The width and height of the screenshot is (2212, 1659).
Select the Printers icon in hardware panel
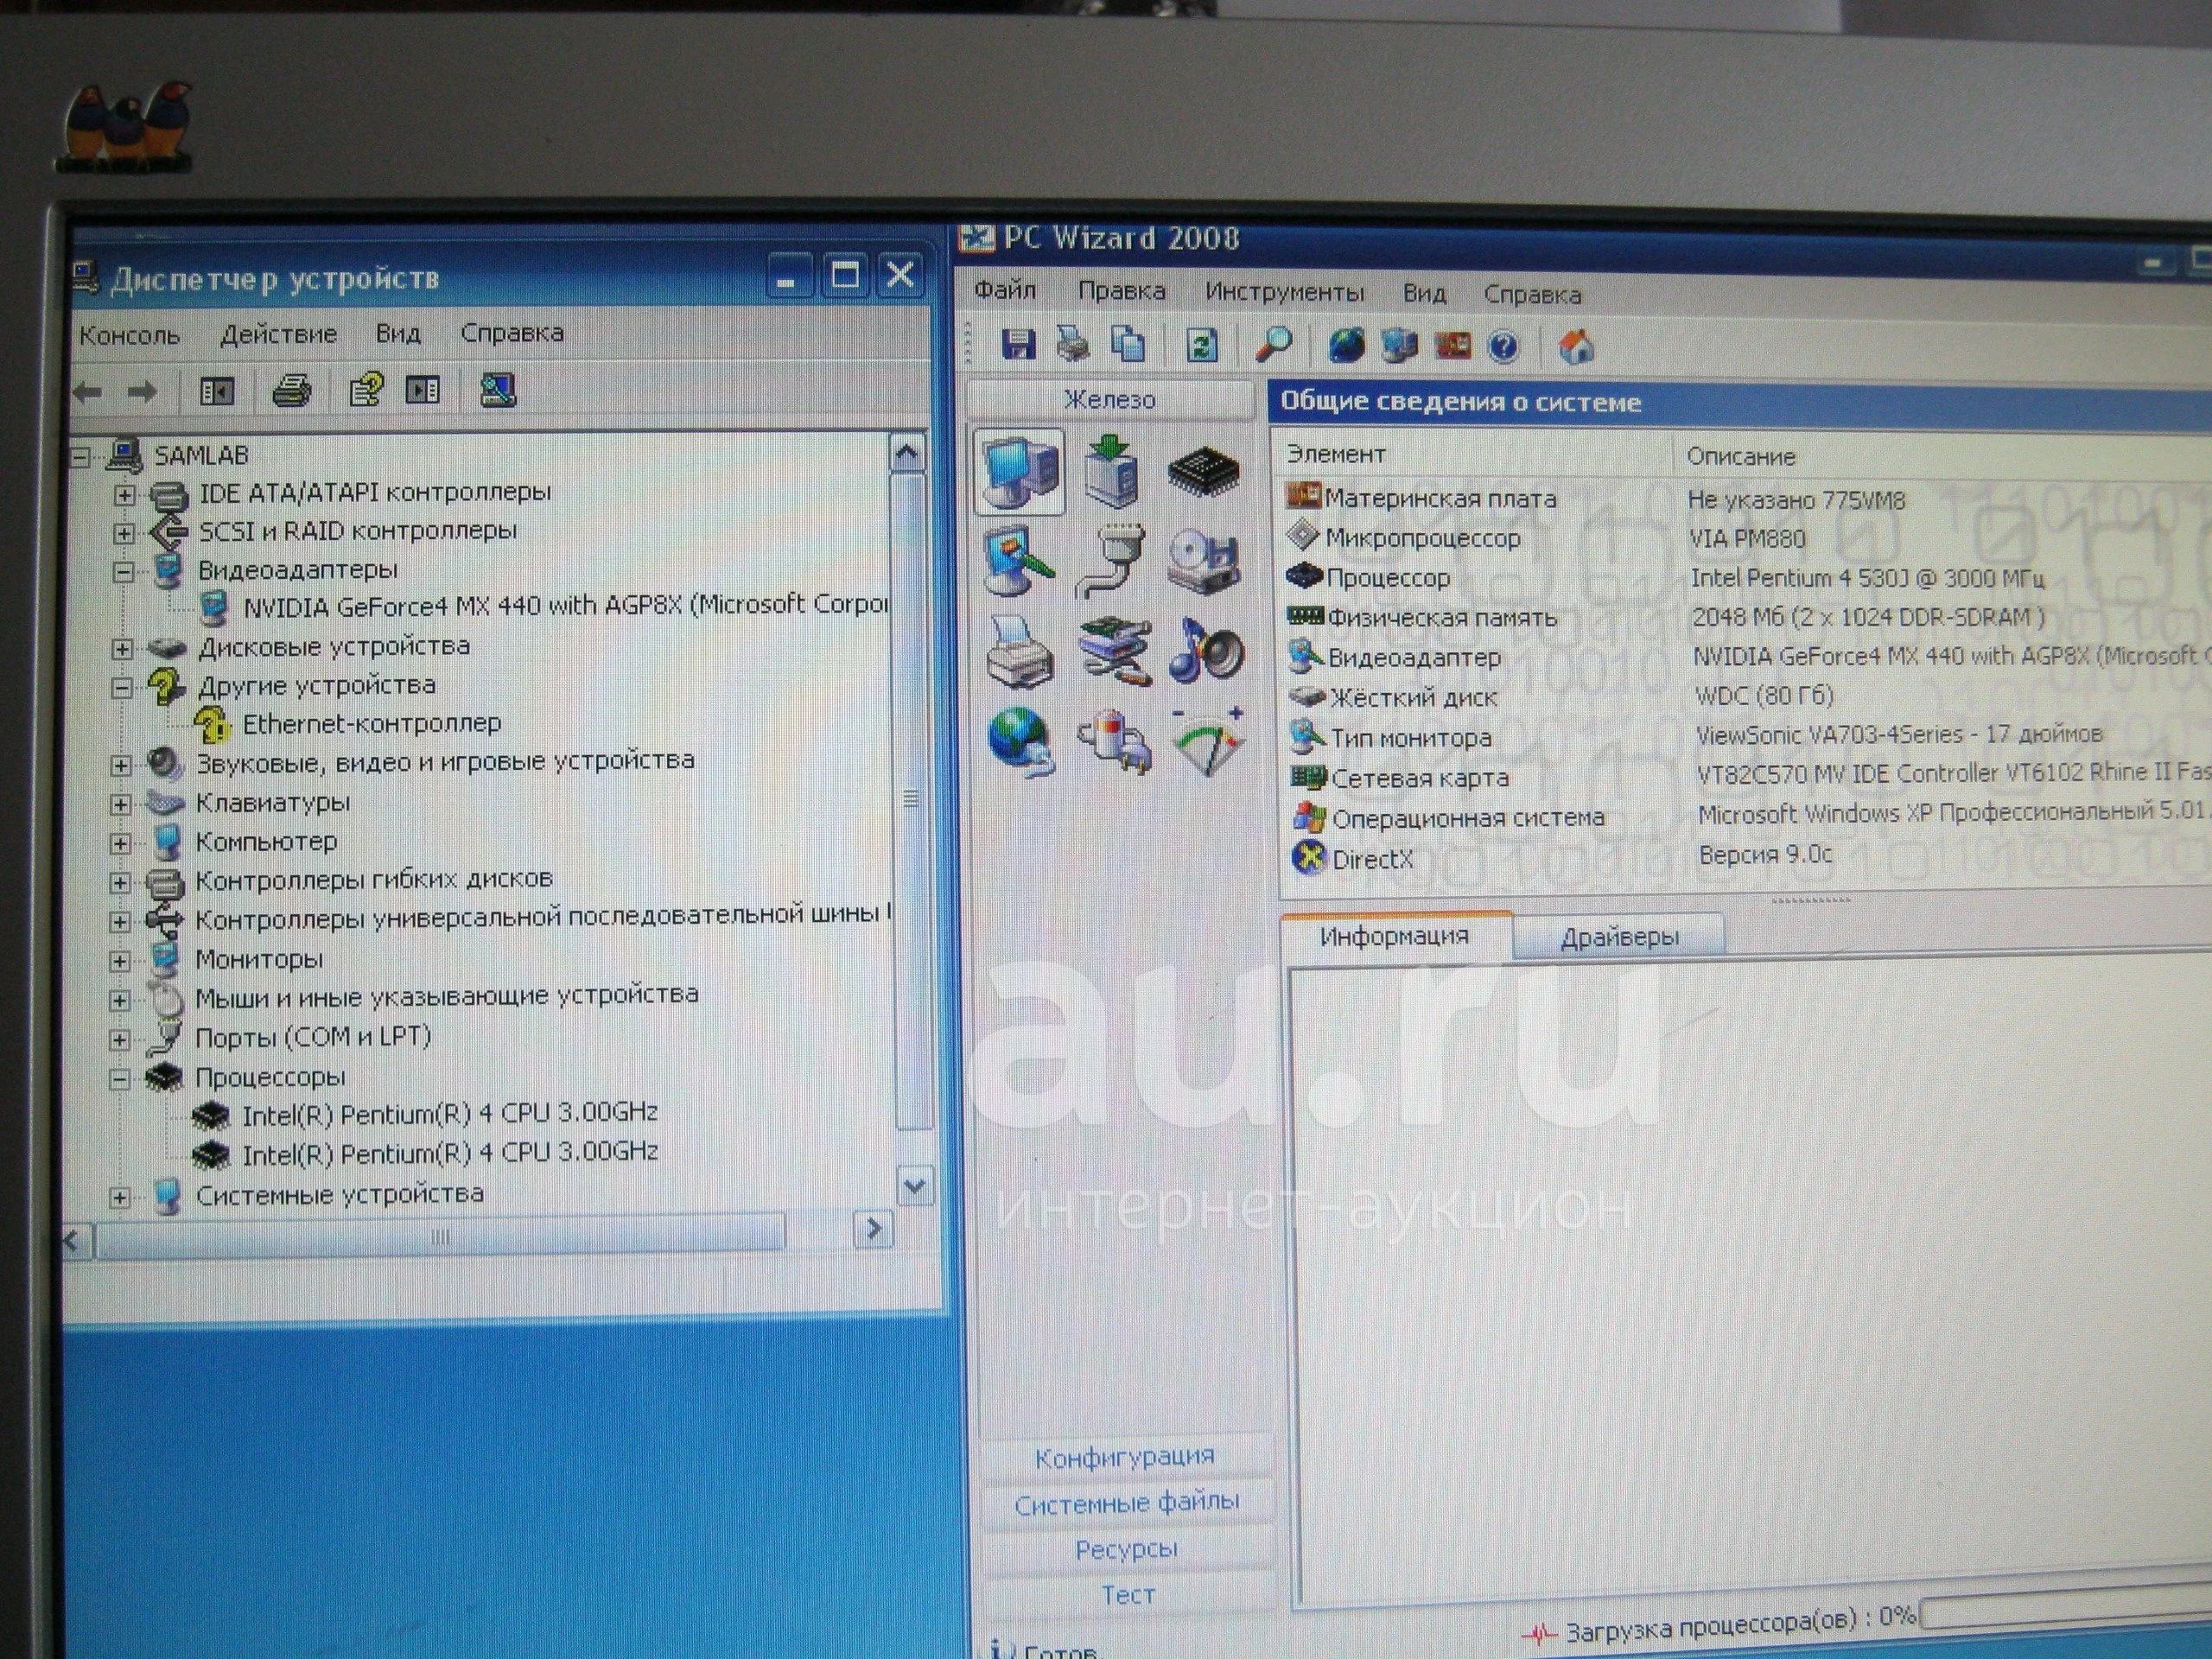(x=1020, y=652)
